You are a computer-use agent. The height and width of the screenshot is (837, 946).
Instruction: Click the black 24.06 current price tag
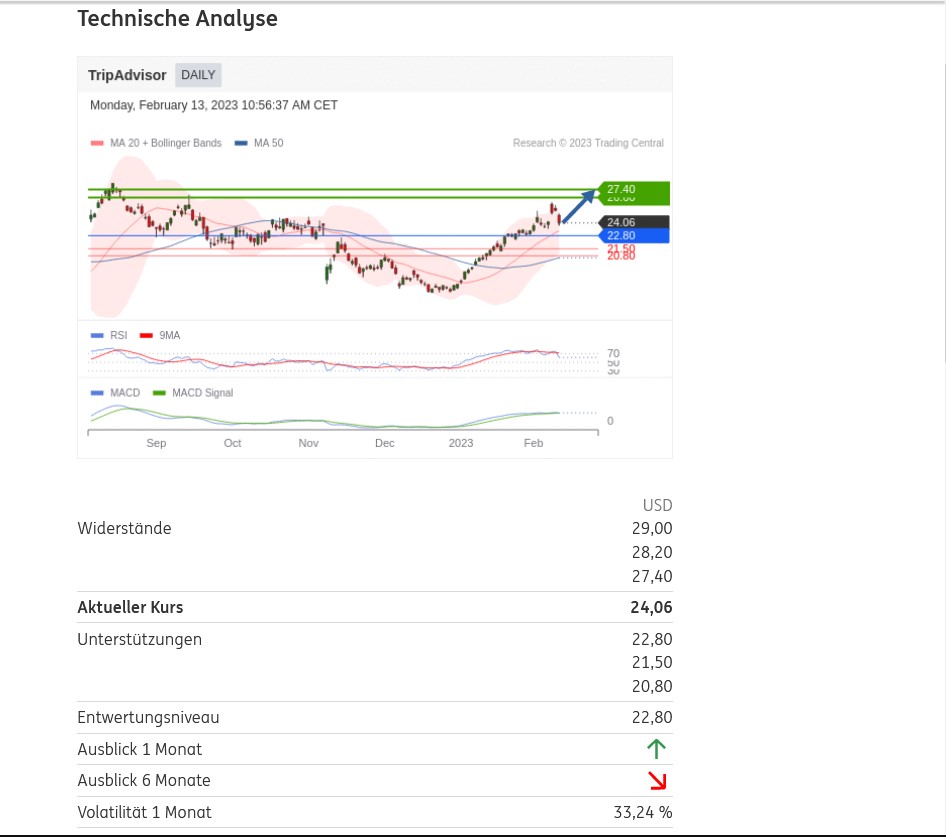(633, 222)
